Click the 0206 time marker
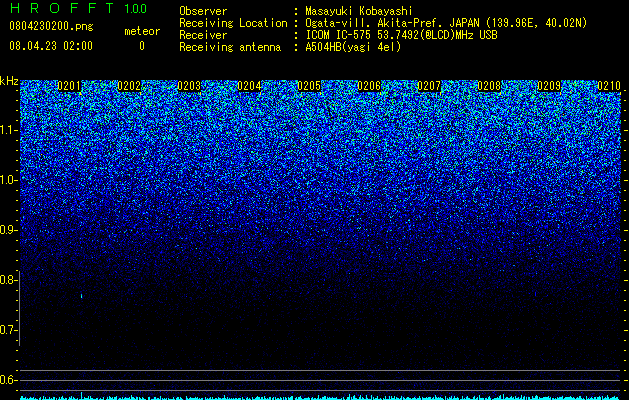Image resolution: width=629 pixels, height=400 pixels. (369, 86)
